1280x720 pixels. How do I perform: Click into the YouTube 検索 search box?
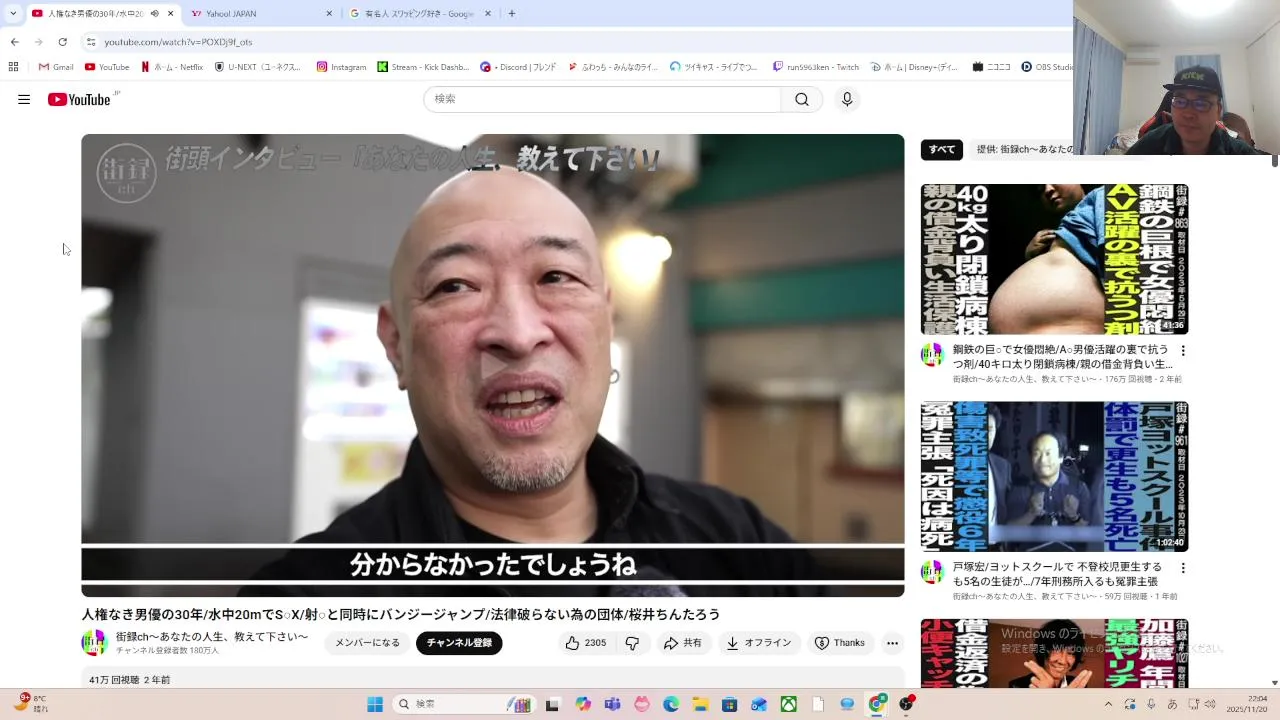[x=602, y=99]
